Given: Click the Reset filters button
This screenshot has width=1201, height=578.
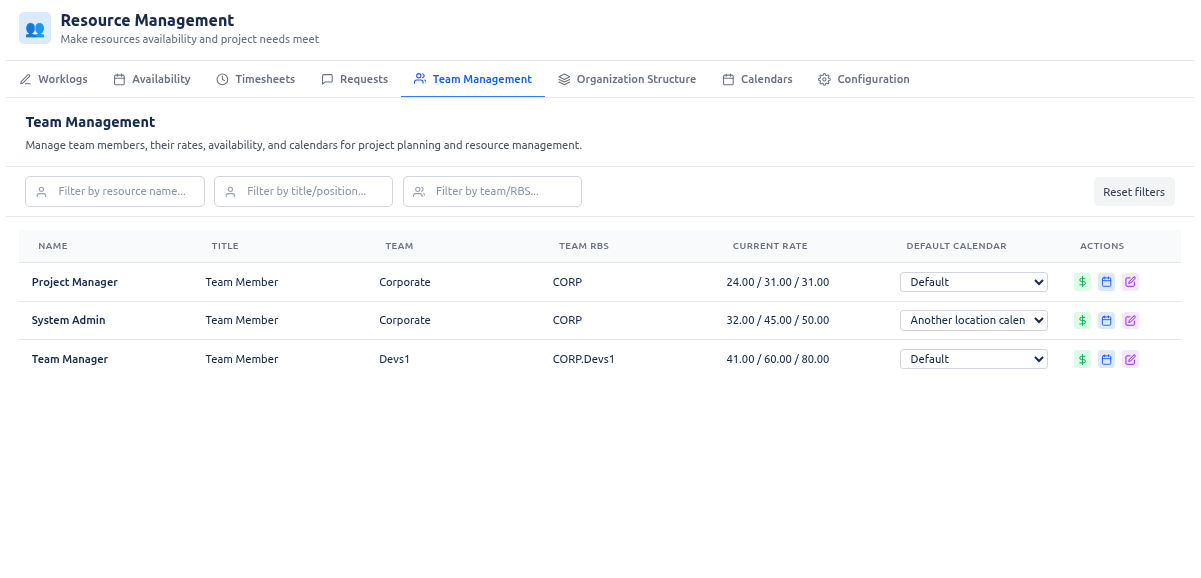Looking at the screenshot, I should click(x=1134, y=191).
